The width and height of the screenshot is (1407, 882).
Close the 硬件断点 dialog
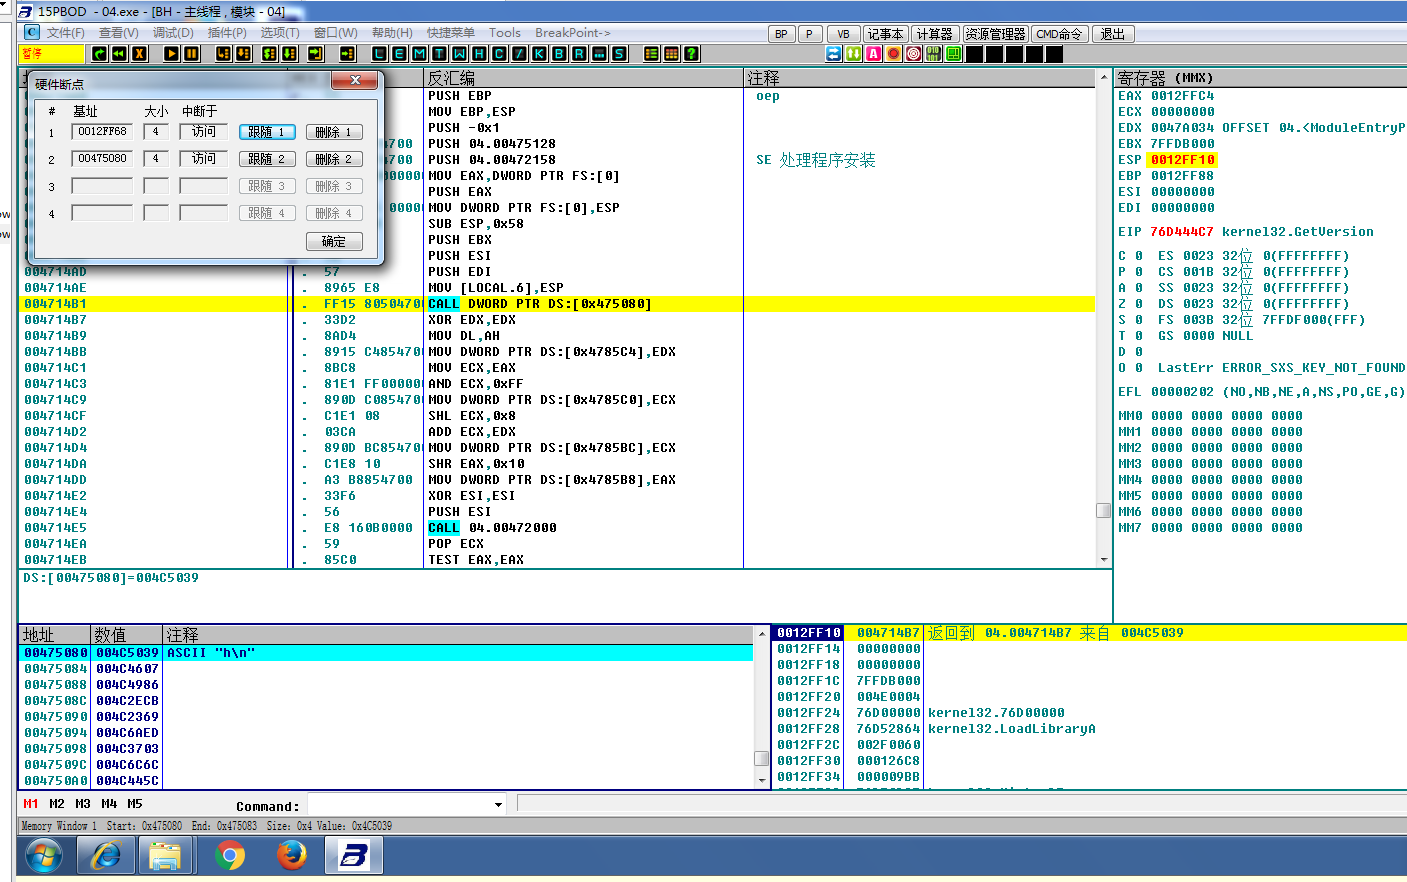(355, 80)
